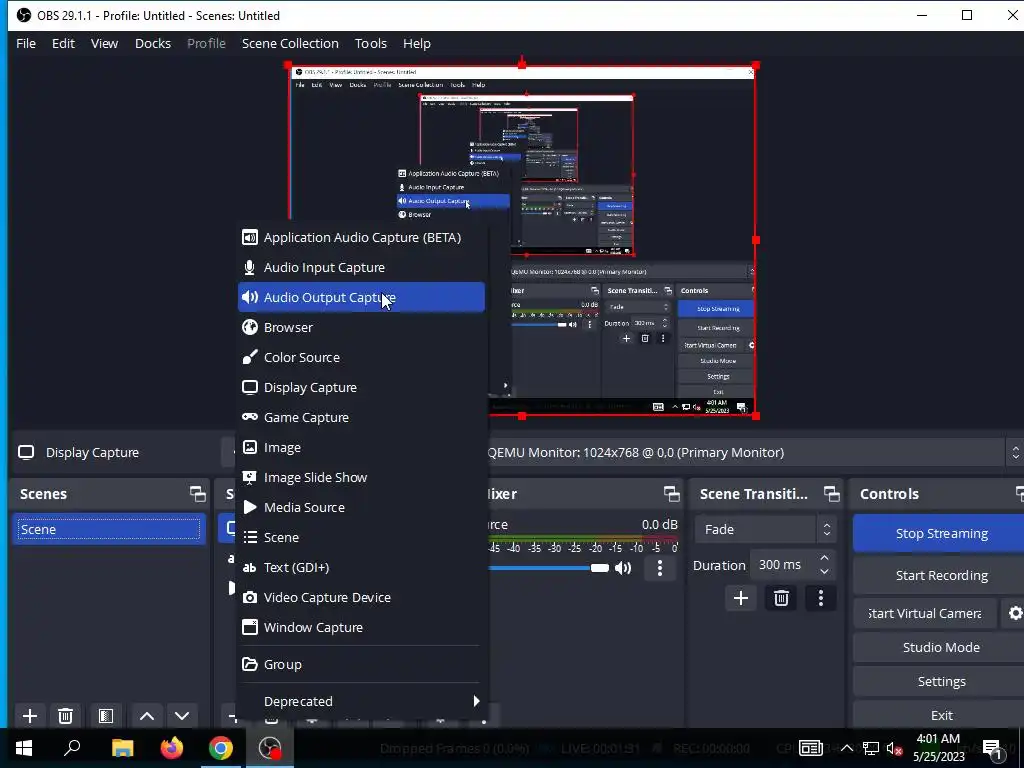This screenshot has height=768, width=1024.
Task: Open the Tools menu
Action: (371, 44)
